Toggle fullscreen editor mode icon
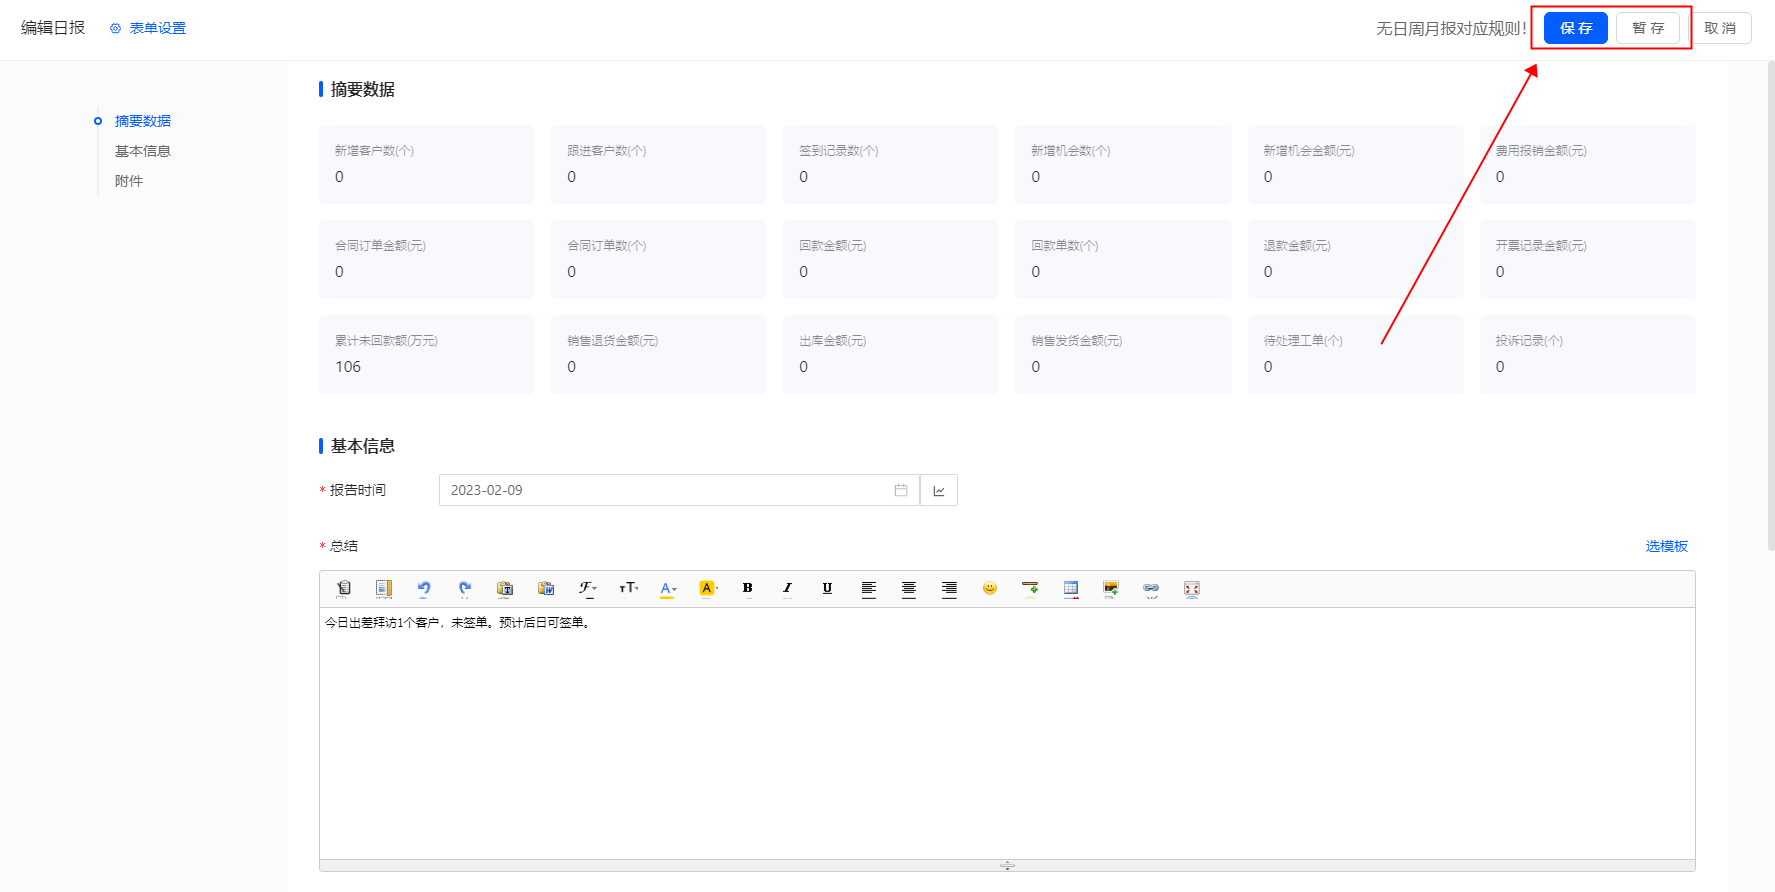The image size is (1775, 892). pos(1191,589)
